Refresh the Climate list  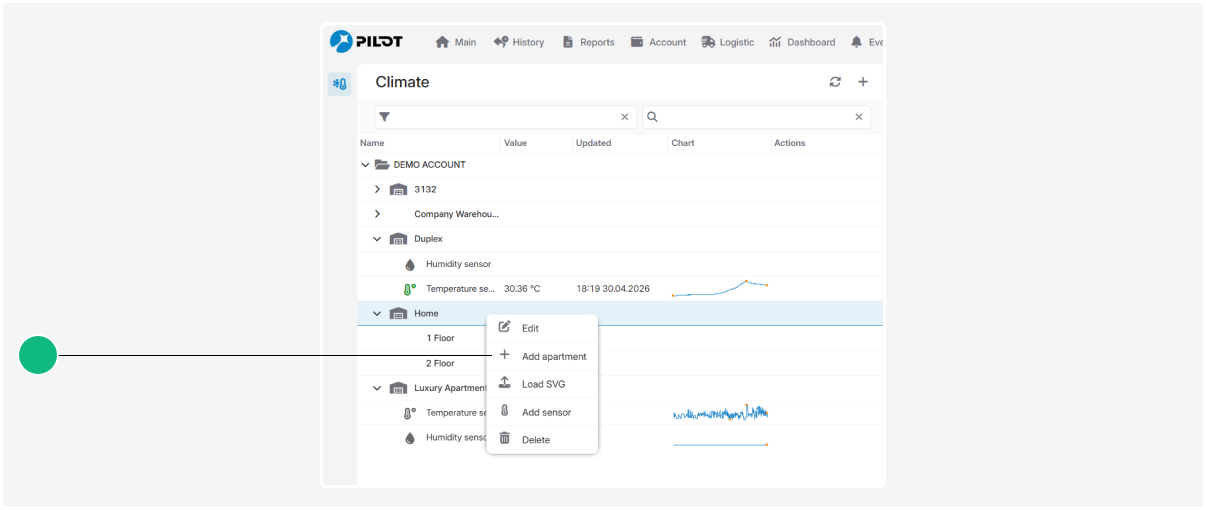[x=835, y=82]
